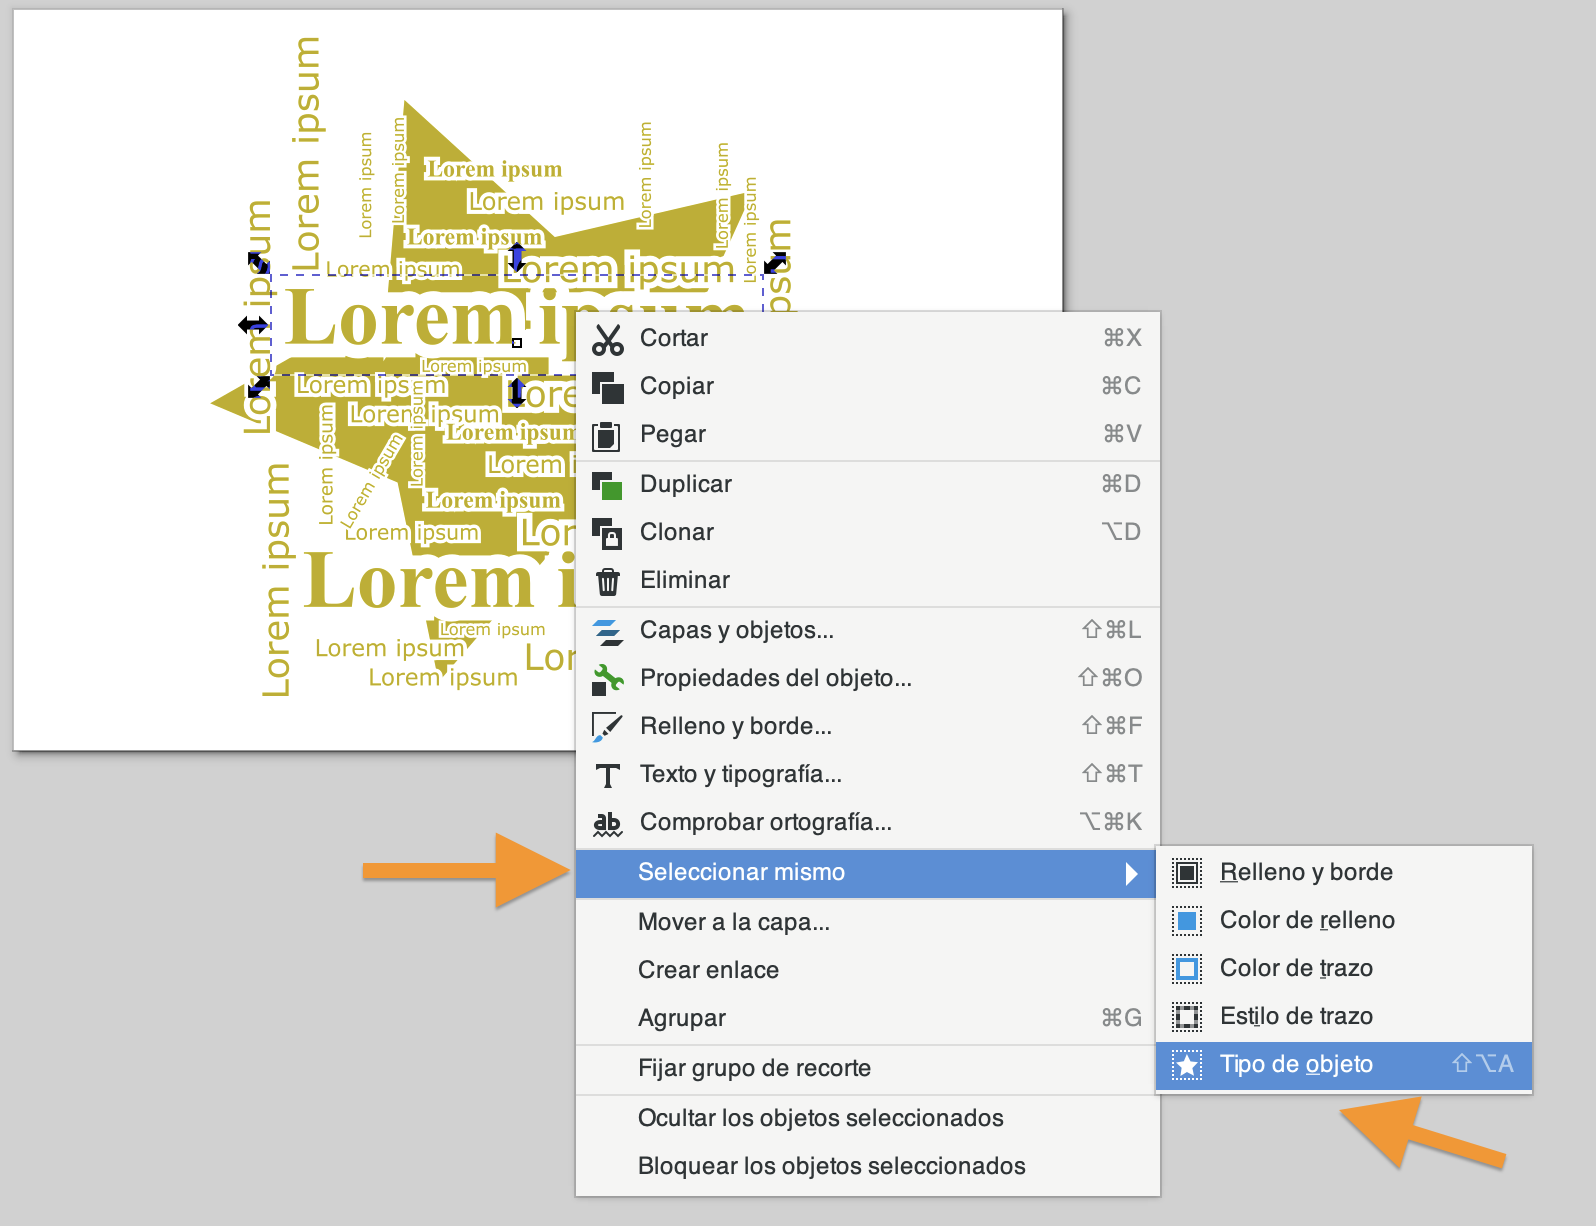Screen dimensions: 1596x1226
Task: Click the Relleno y borde brush icon
Action: (607, 727)
